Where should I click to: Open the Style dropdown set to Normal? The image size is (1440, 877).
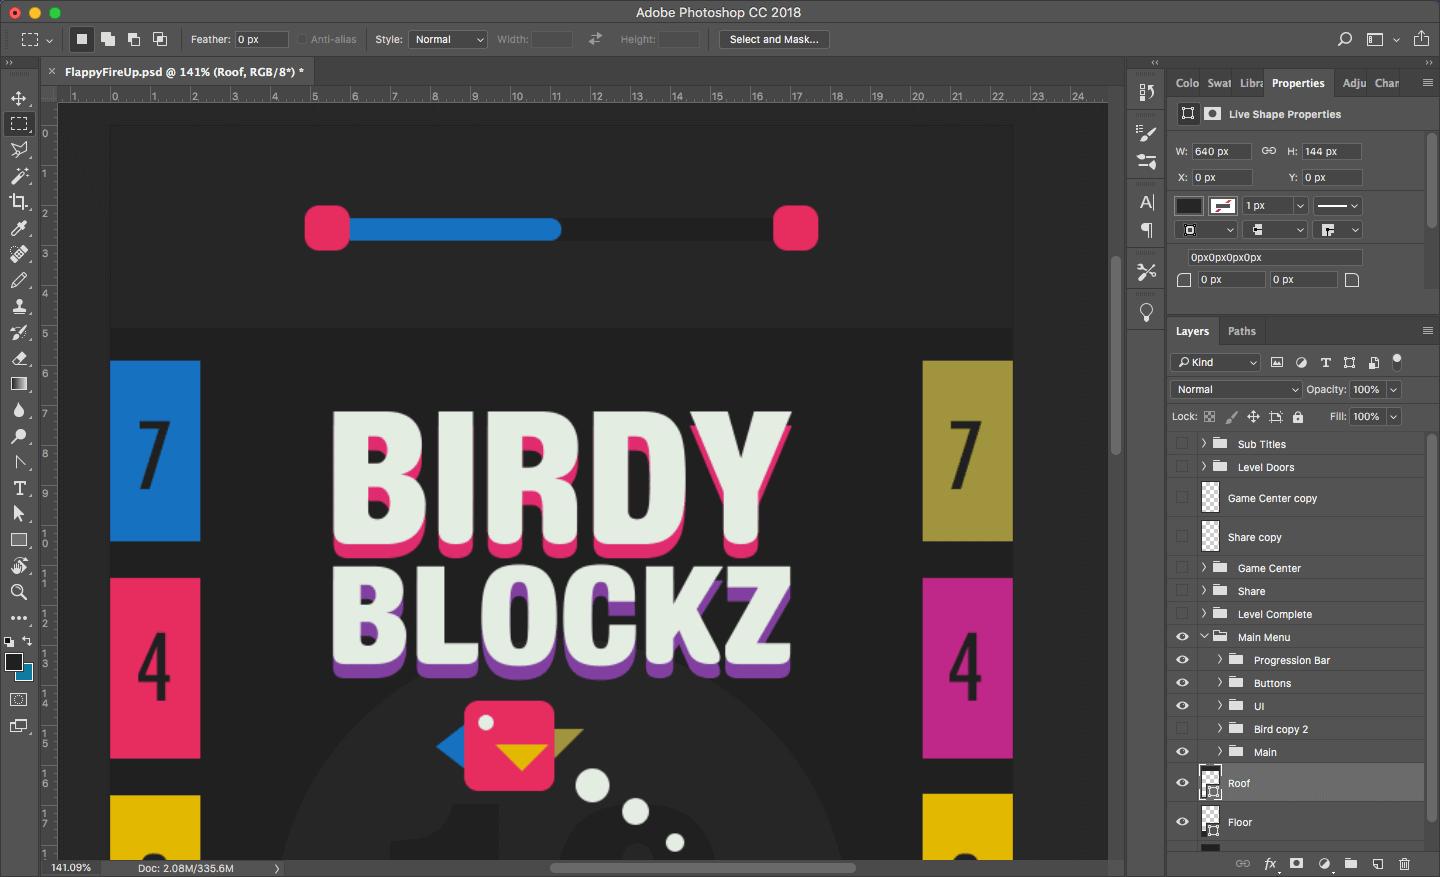click(448, 40)
